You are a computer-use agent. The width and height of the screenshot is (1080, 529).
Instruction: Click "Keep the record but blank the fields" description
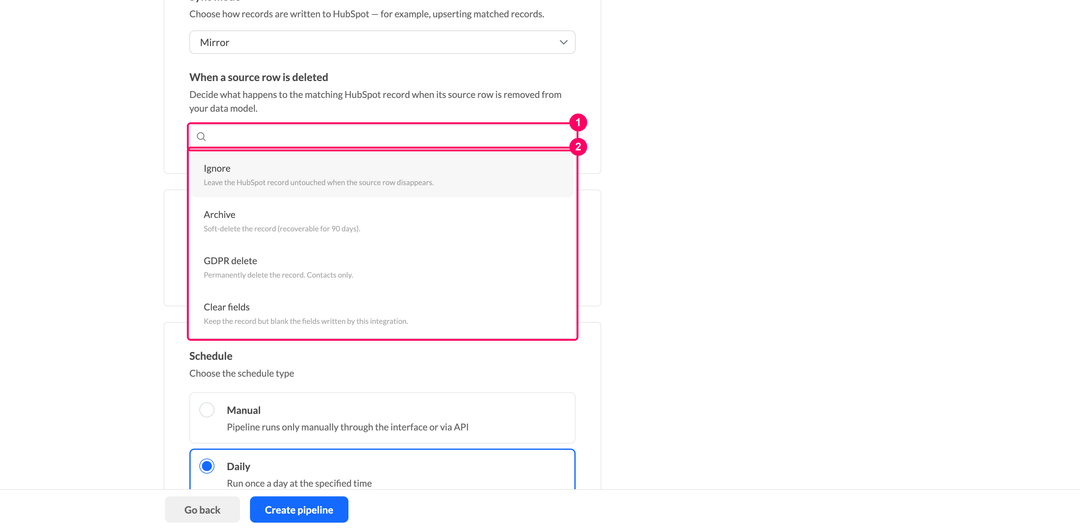coord(306,321)
